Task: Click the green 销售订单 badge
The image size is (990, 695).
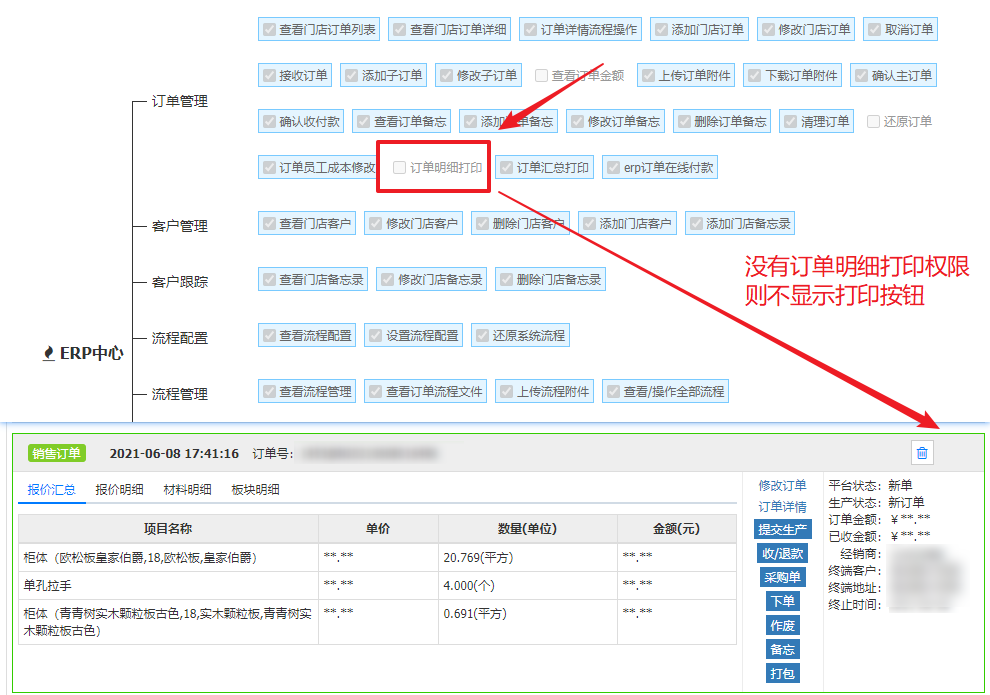Action: click(57, 453)
